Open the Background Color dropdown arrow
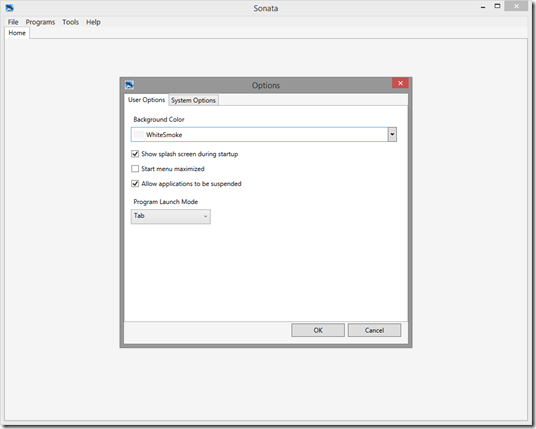 tap(392, 134)
